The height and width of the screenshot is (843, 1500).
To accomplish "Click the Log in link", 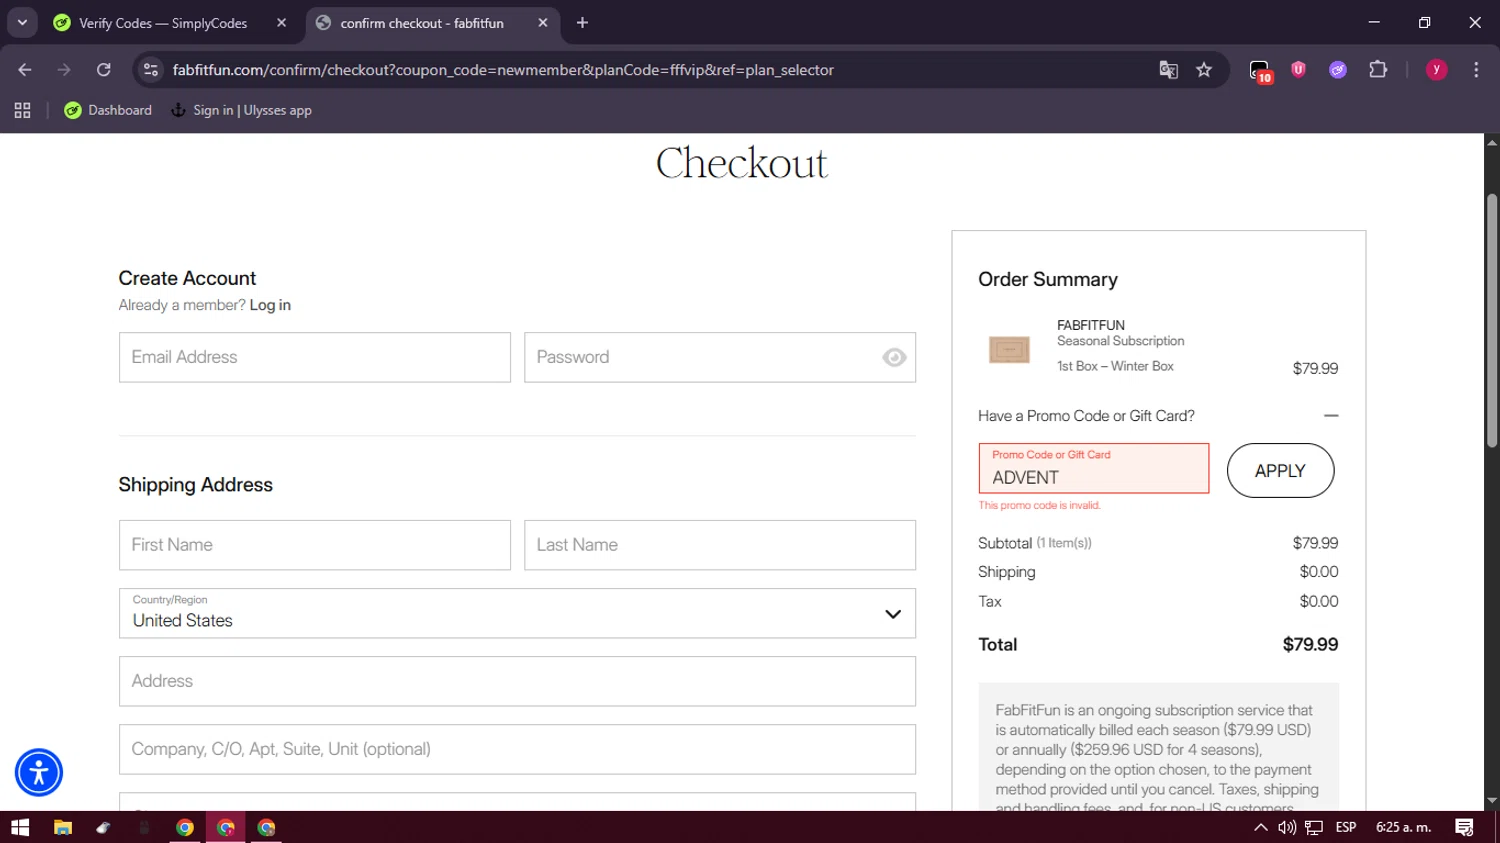I will click(270, 305).
